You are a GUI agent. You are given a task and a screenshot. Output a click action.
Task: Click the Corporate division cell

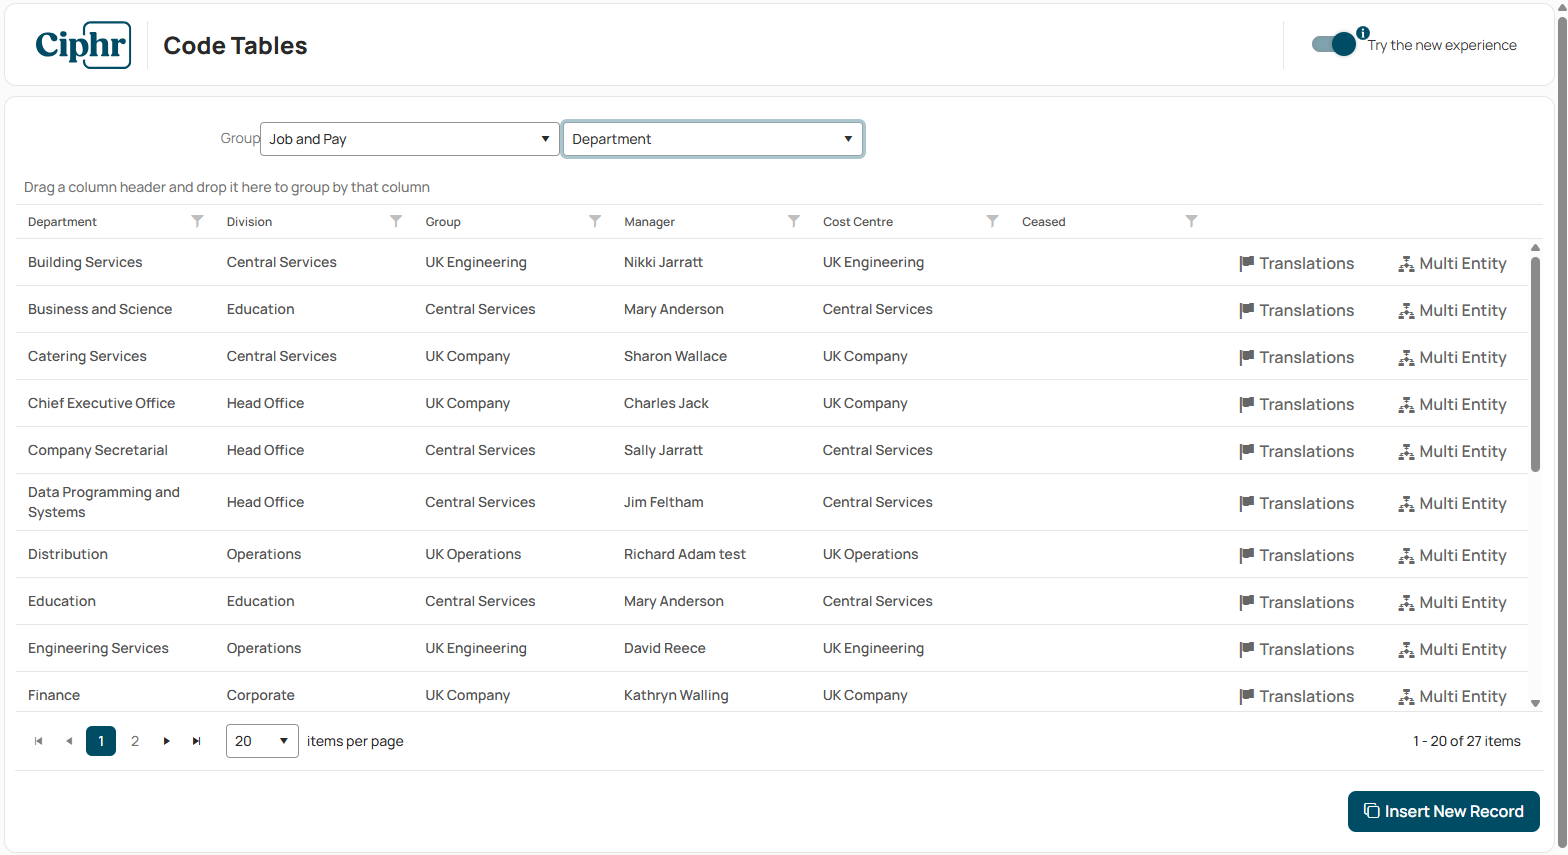[x=260, y=695]
